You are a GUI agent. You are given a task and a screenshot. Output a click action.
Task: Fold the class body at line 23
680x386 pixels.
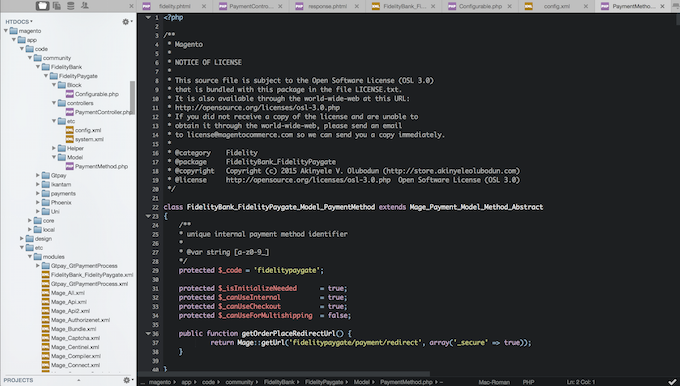tap(148, 216)
